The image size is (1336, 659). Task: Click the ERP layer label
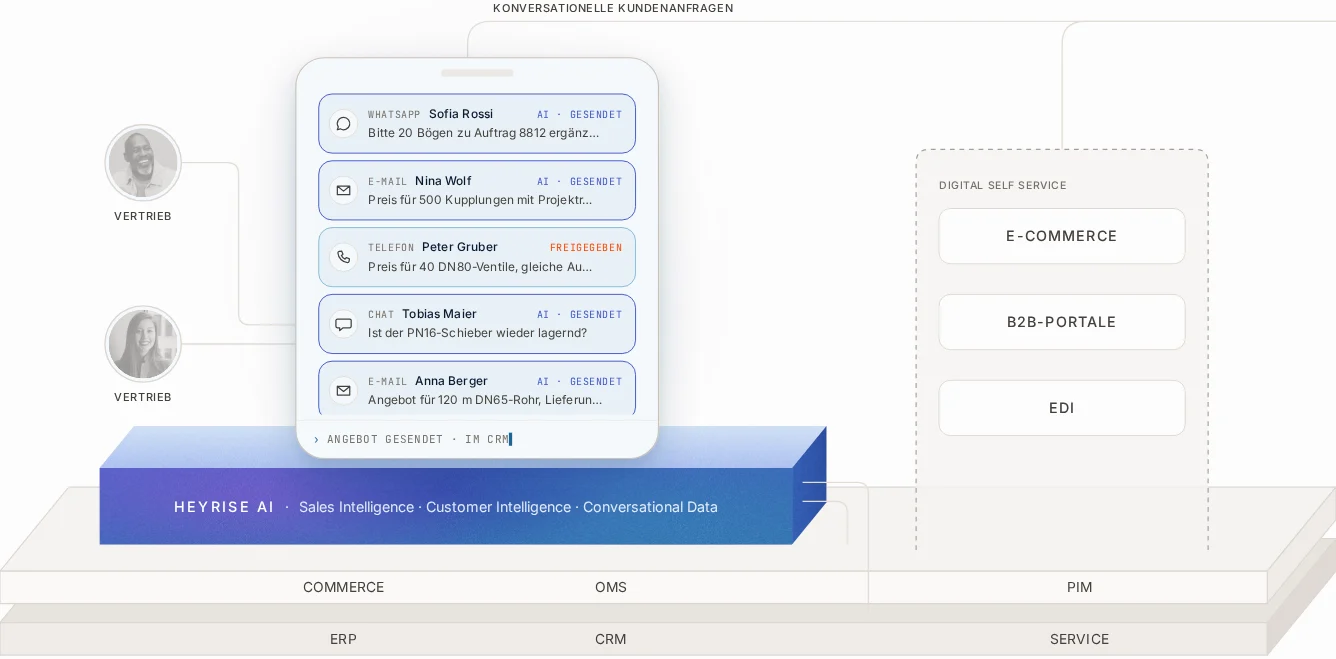click(343, 640)
